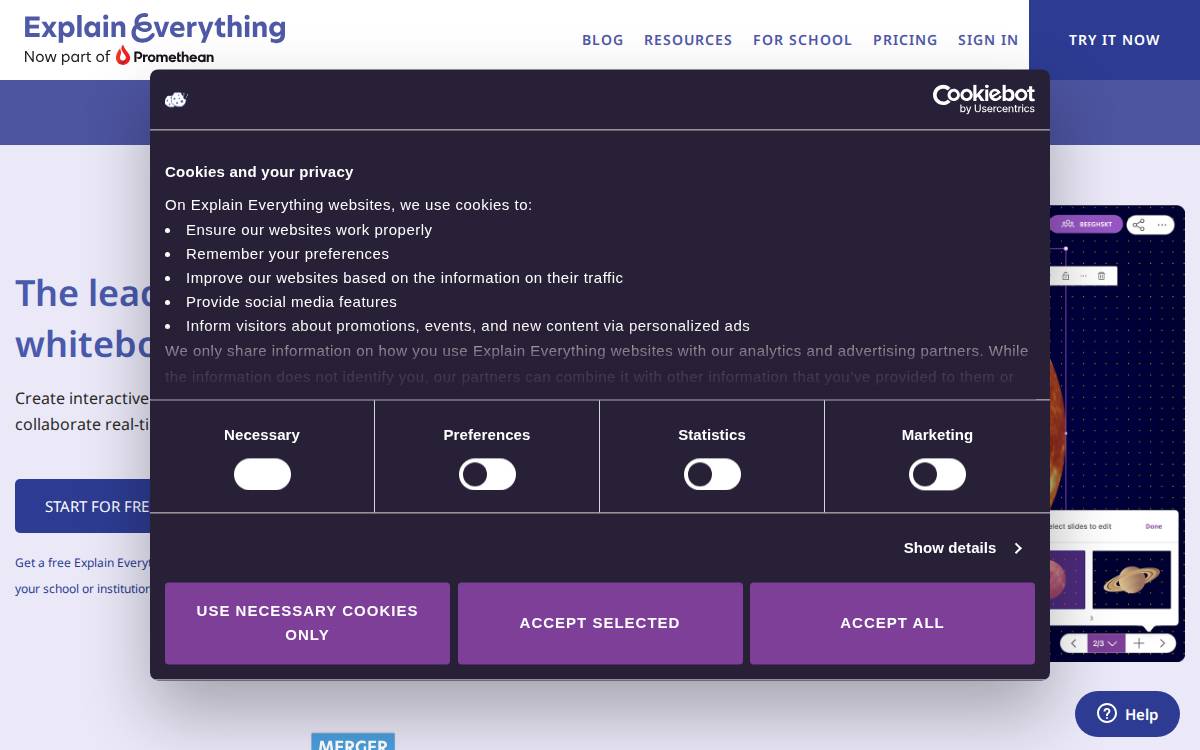Click the three-dots menu beside share icon
This screenshot has height=750, width=1200.
(x=1162, y=224)
